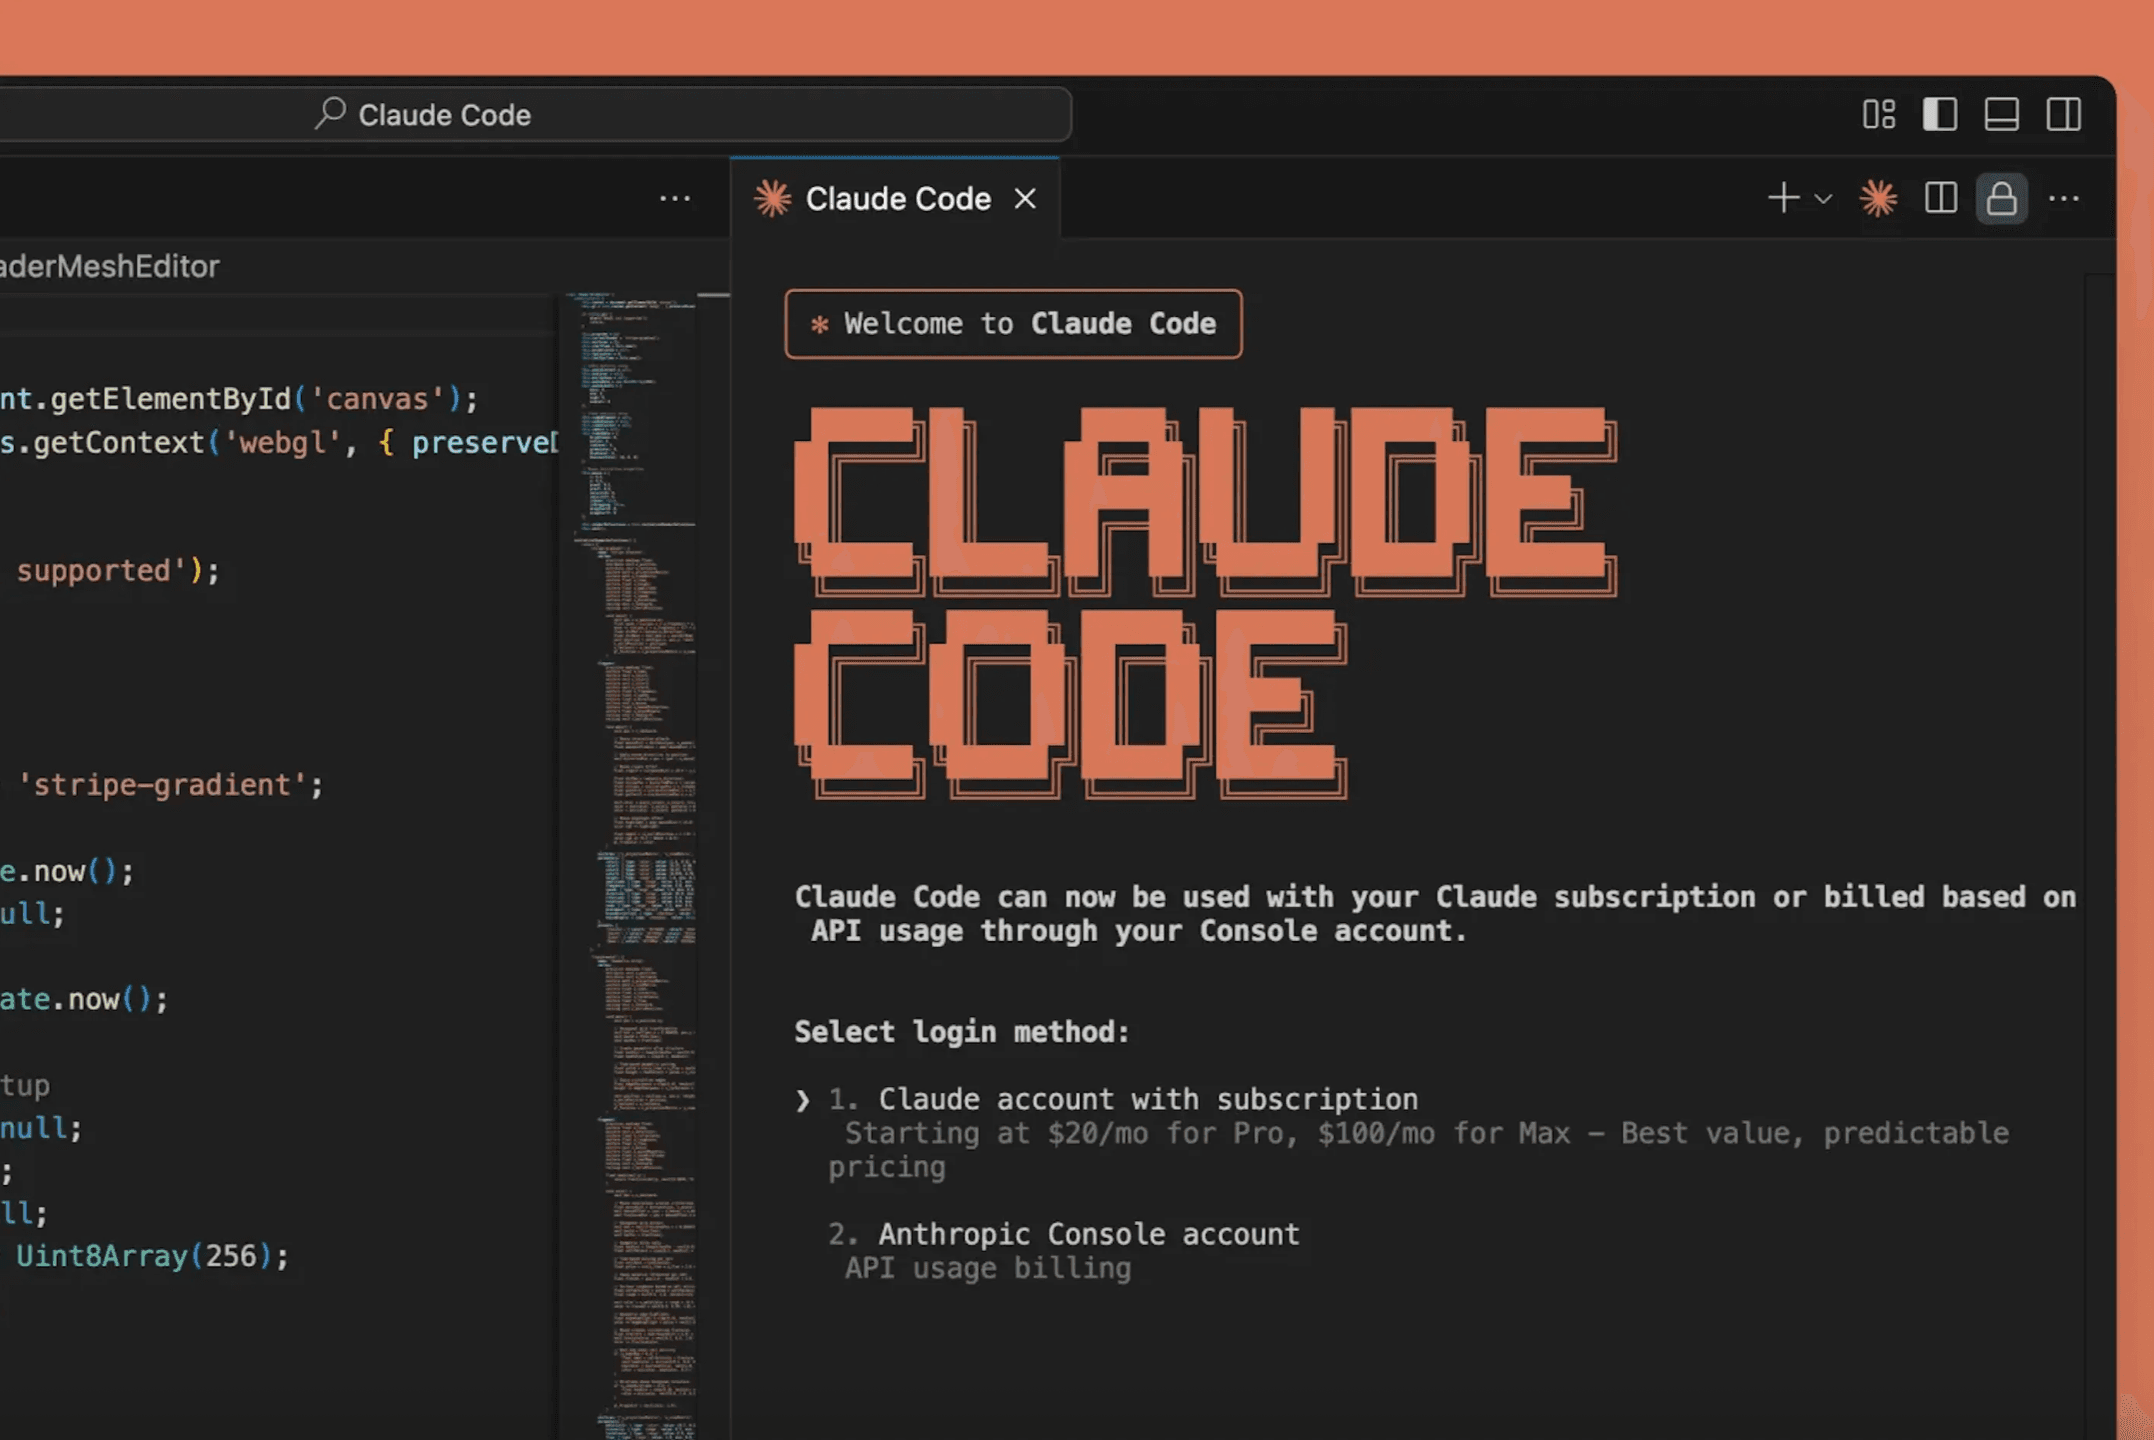Viewport: 2154px width, 1440px height.
Task: Click the CLAUDE CODE ASCII logo
Action: pyautogui.click(x=1200, y=600)
